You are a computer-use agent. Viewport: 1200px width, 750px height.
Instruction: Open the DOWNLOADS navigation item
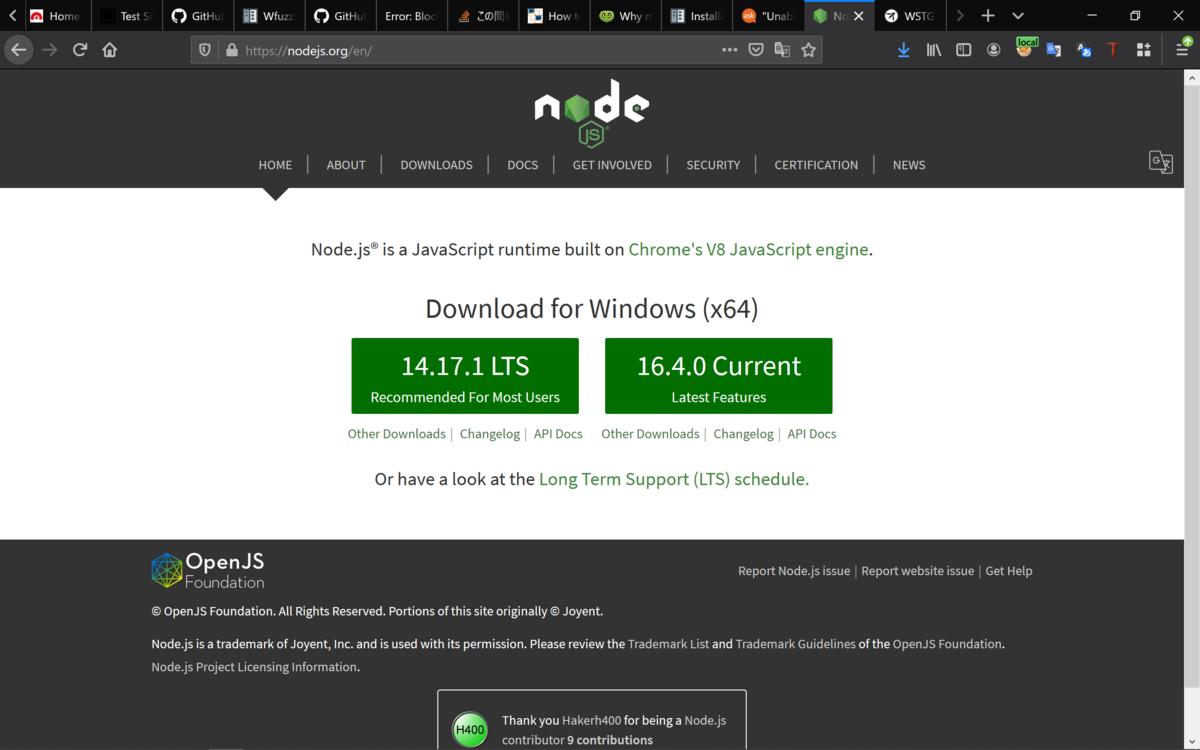point(436,165)
